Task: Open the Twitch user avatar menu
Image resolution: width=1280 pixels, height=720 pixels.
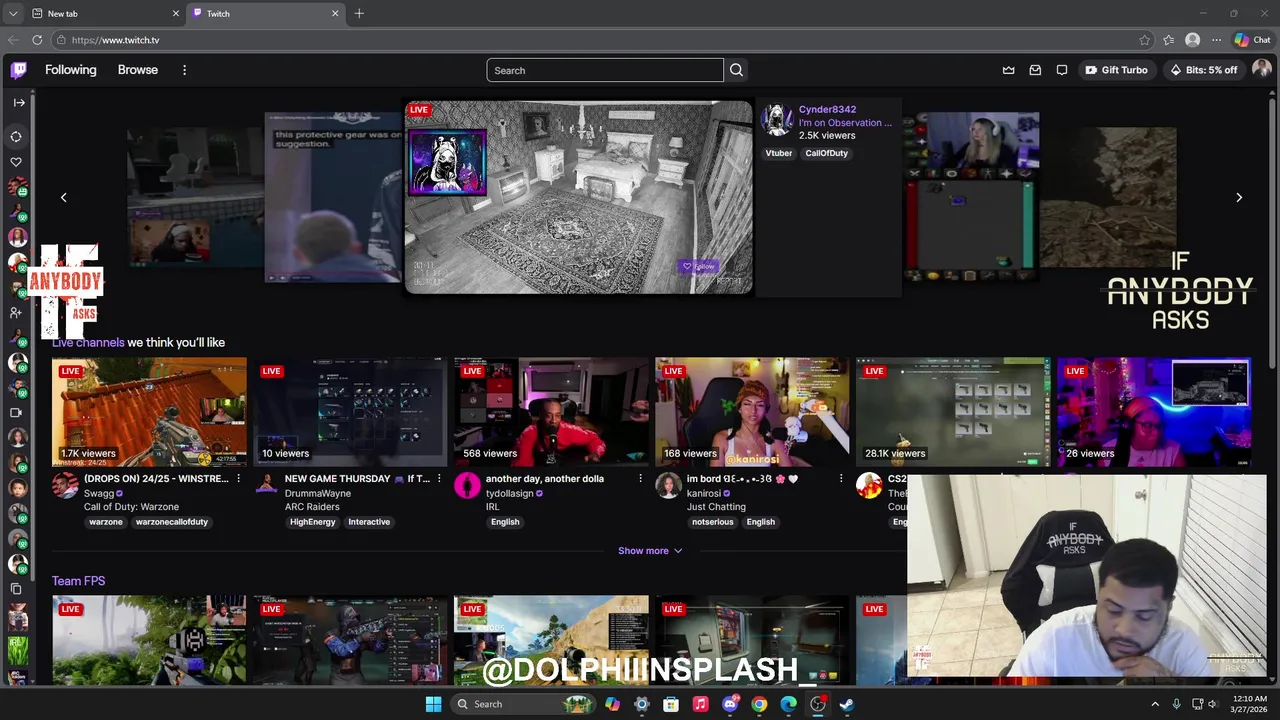Action: [x=1262, y=69]
